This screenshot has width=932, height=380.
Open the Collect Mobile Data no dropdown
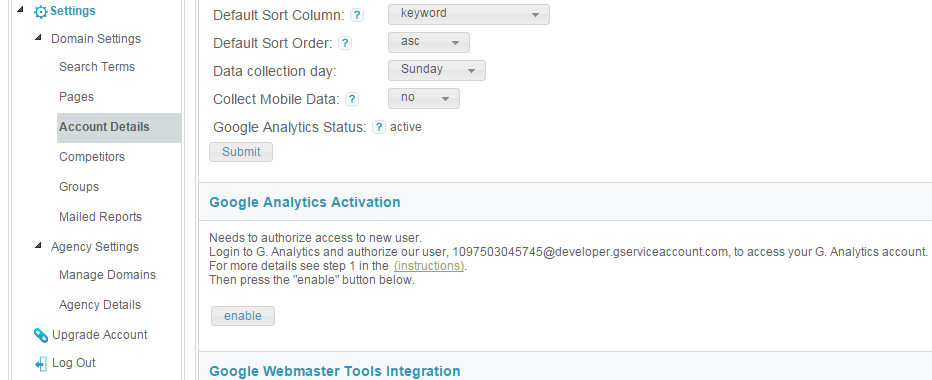(x=423, y=98)
